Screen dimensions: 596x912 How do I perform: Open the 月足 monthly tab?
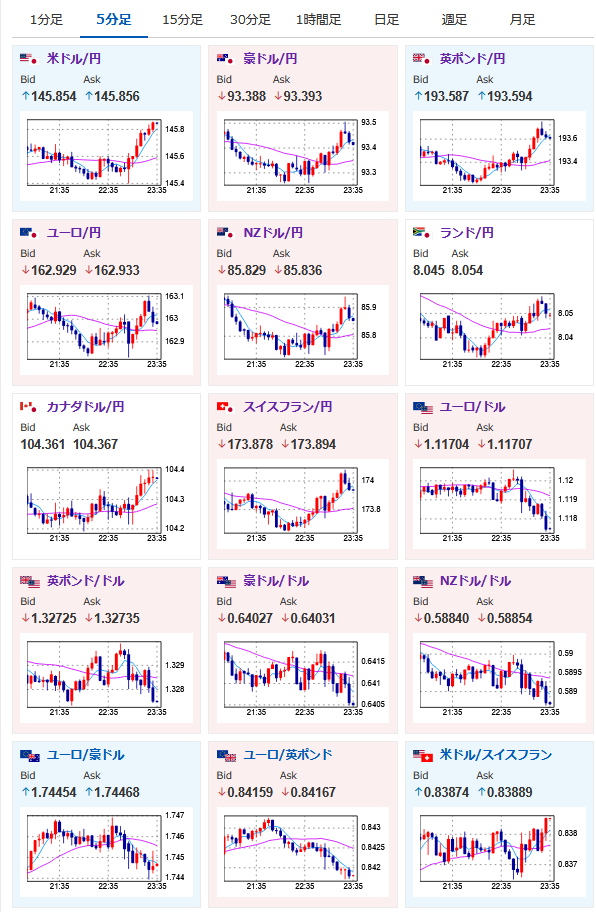coord(522,20)
